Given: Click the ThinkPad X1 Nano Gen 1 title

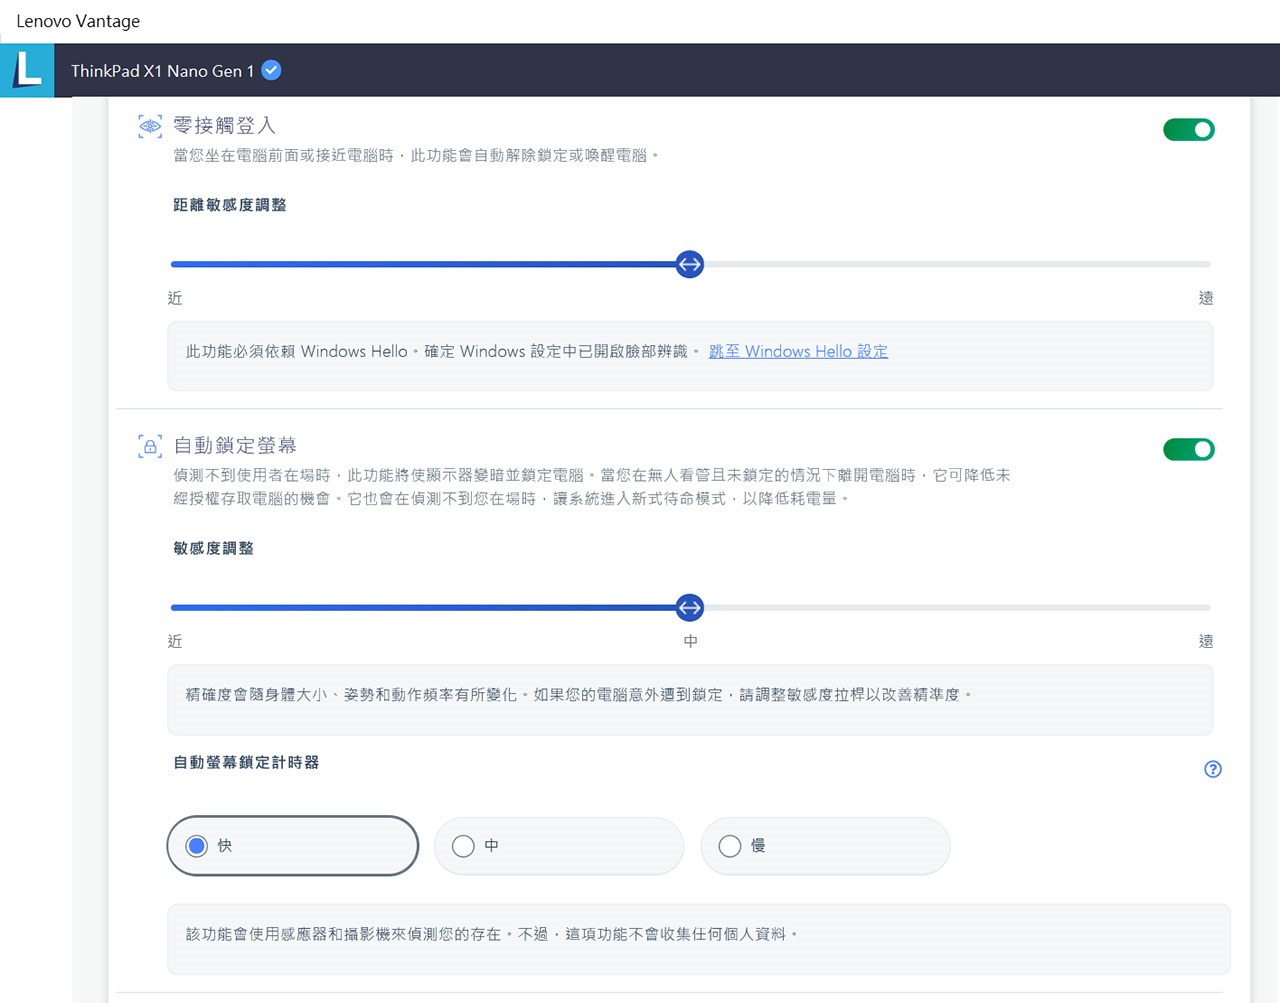Looking at the screenshot, I should point(162,71).
